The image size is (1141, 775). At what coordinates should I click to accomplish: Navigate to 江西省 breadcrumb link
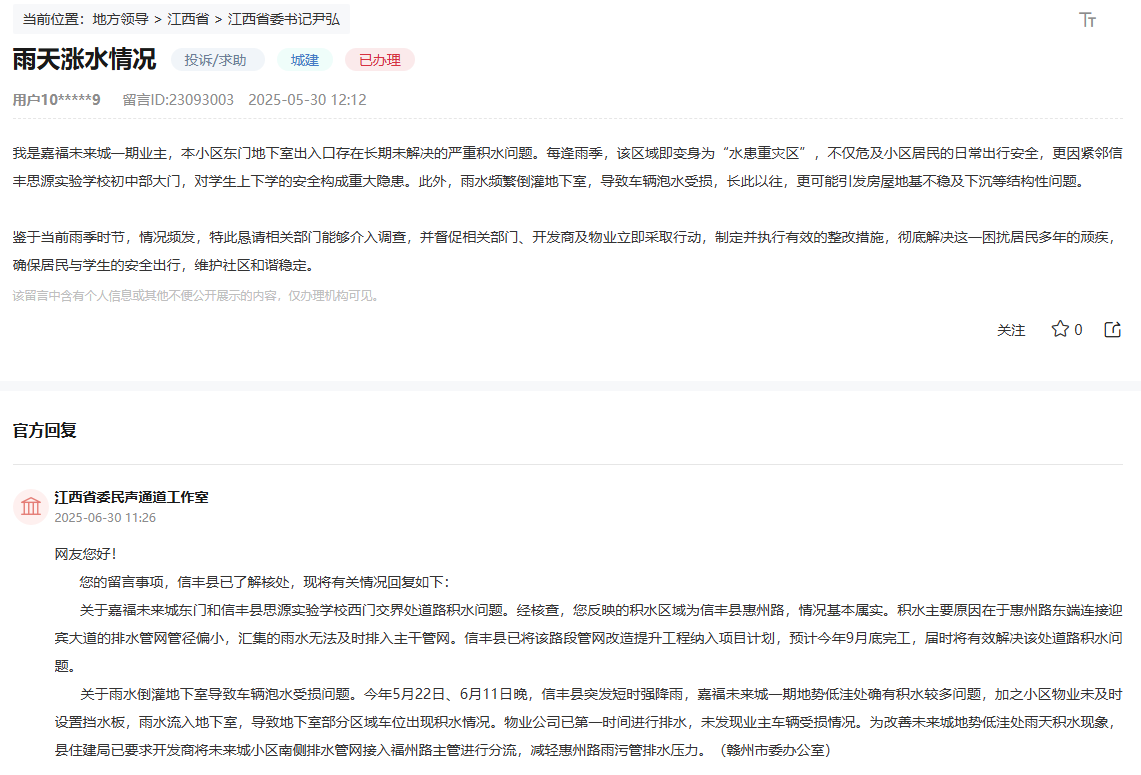188,19
